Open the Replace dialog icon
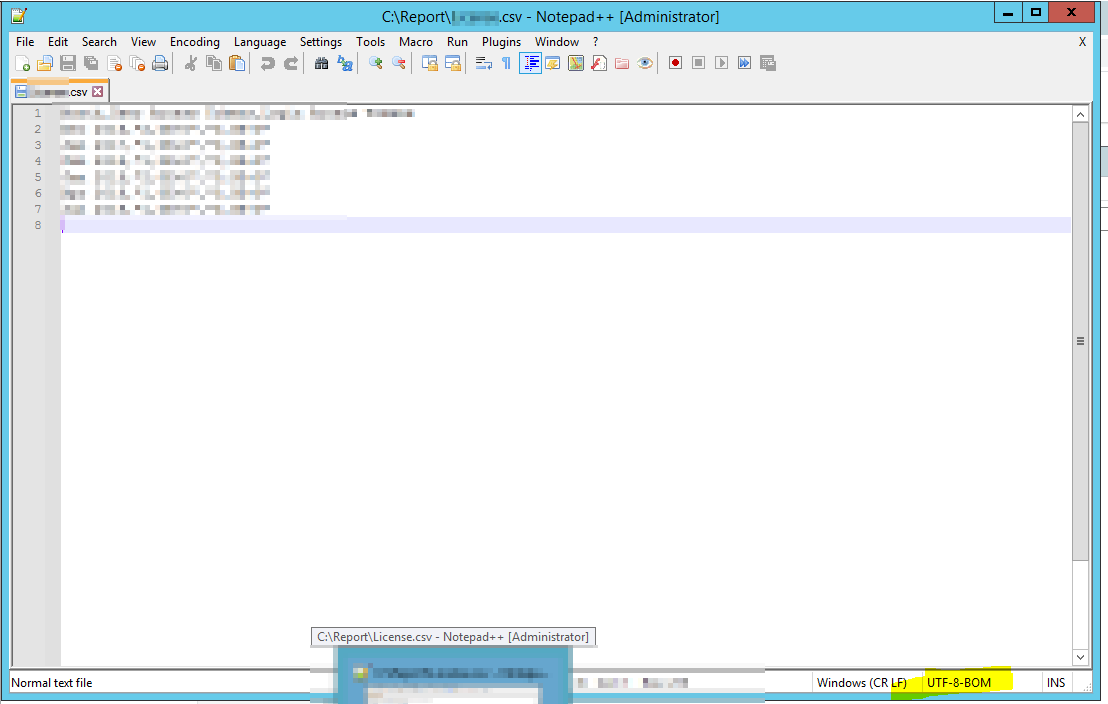The height and width of the screenshot is (704, 1108). tap(344, 64)
